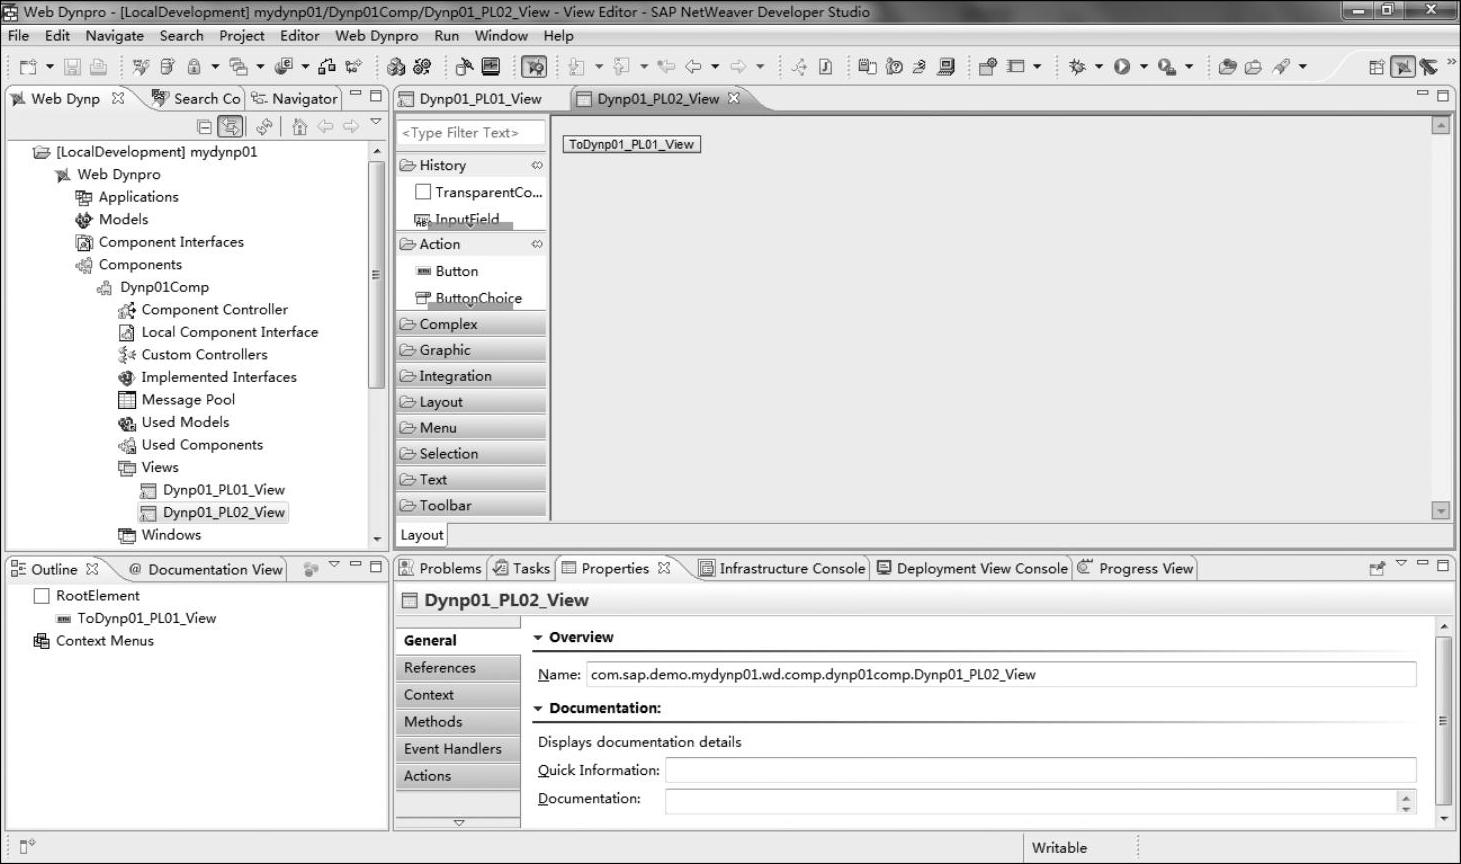1461x864 pixels.
Task: Select the Methods properties section
Action: coord(458,722)
